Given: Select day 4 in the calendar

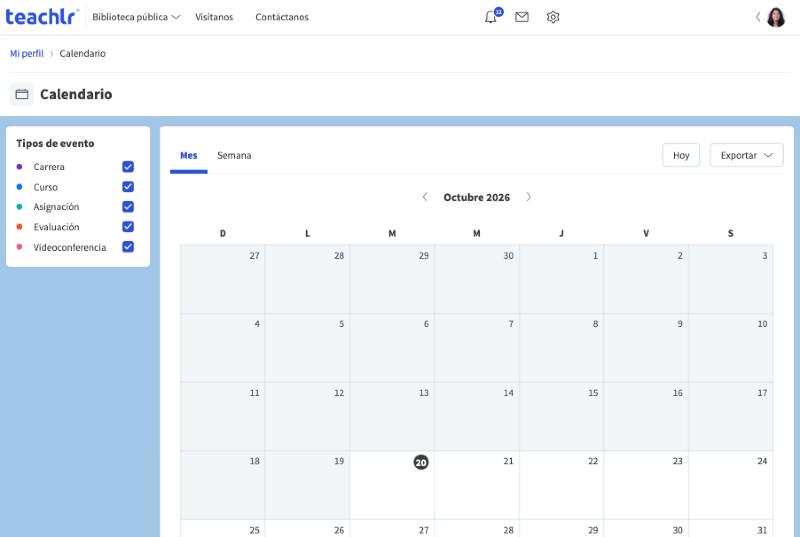Looking at the screenshot, I should click(222, 348).
